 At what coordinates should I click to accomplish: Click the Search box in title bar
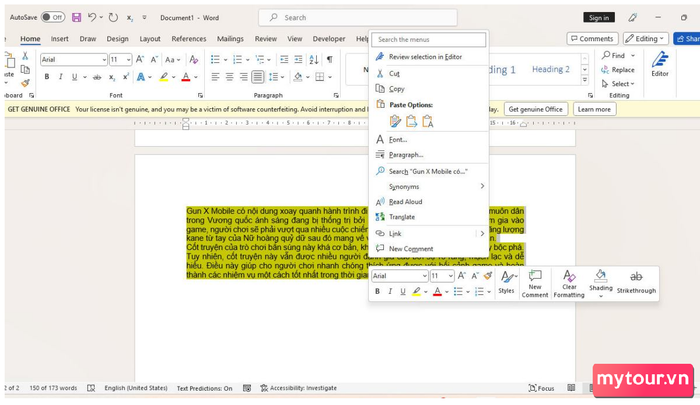point(358,17)
